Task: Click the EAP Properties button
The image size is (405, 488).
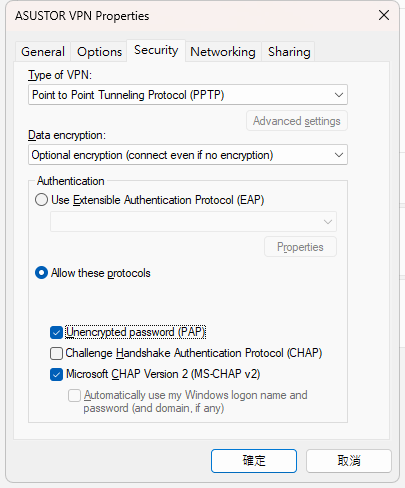Action: coord(300,247)
